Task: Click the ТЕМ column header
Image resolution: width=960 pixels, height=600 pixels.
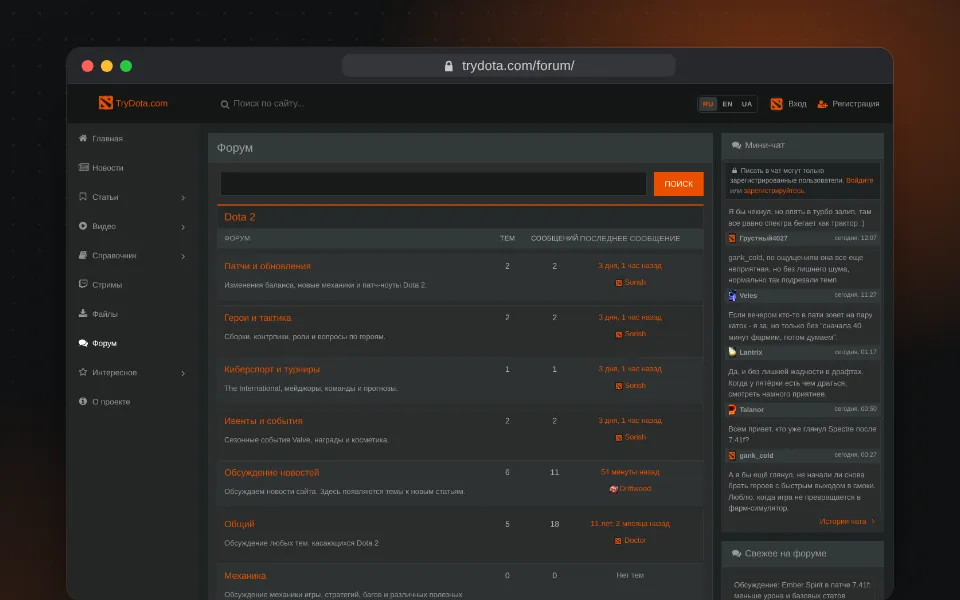Action: click(507, 238)
